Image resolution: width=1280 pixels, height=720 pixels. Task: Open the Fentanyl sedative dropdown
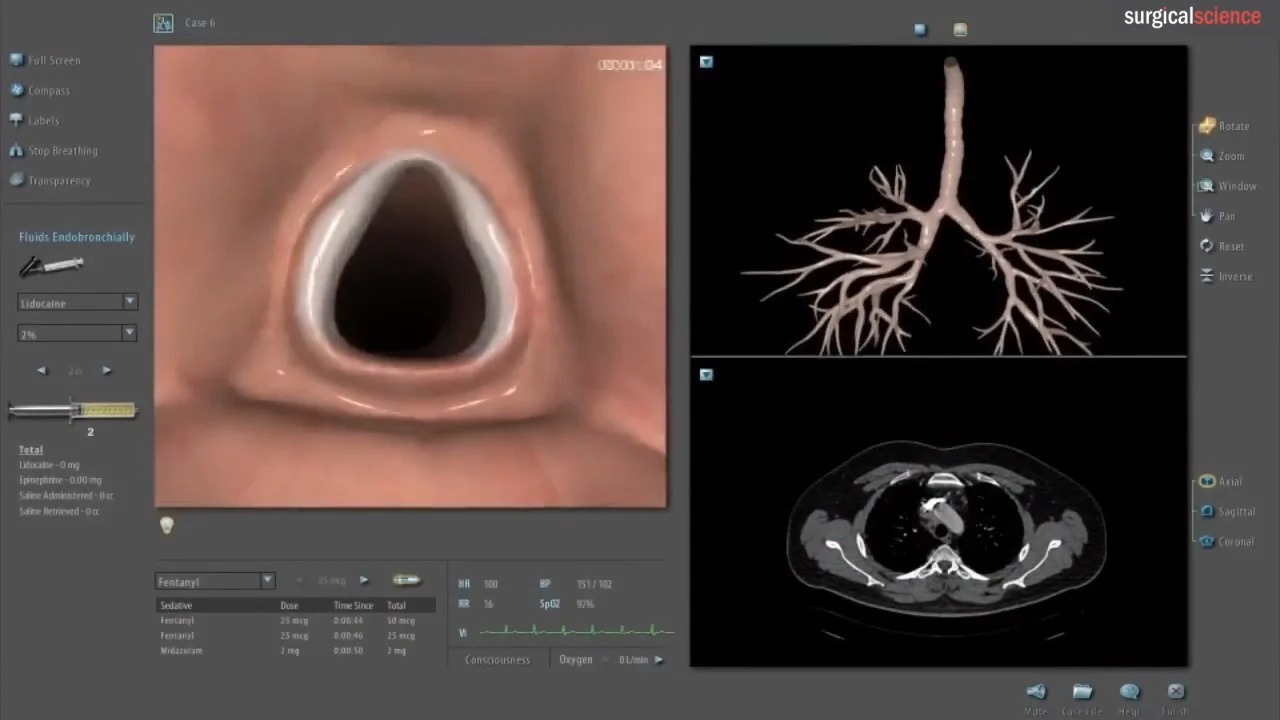click(267, 581)
